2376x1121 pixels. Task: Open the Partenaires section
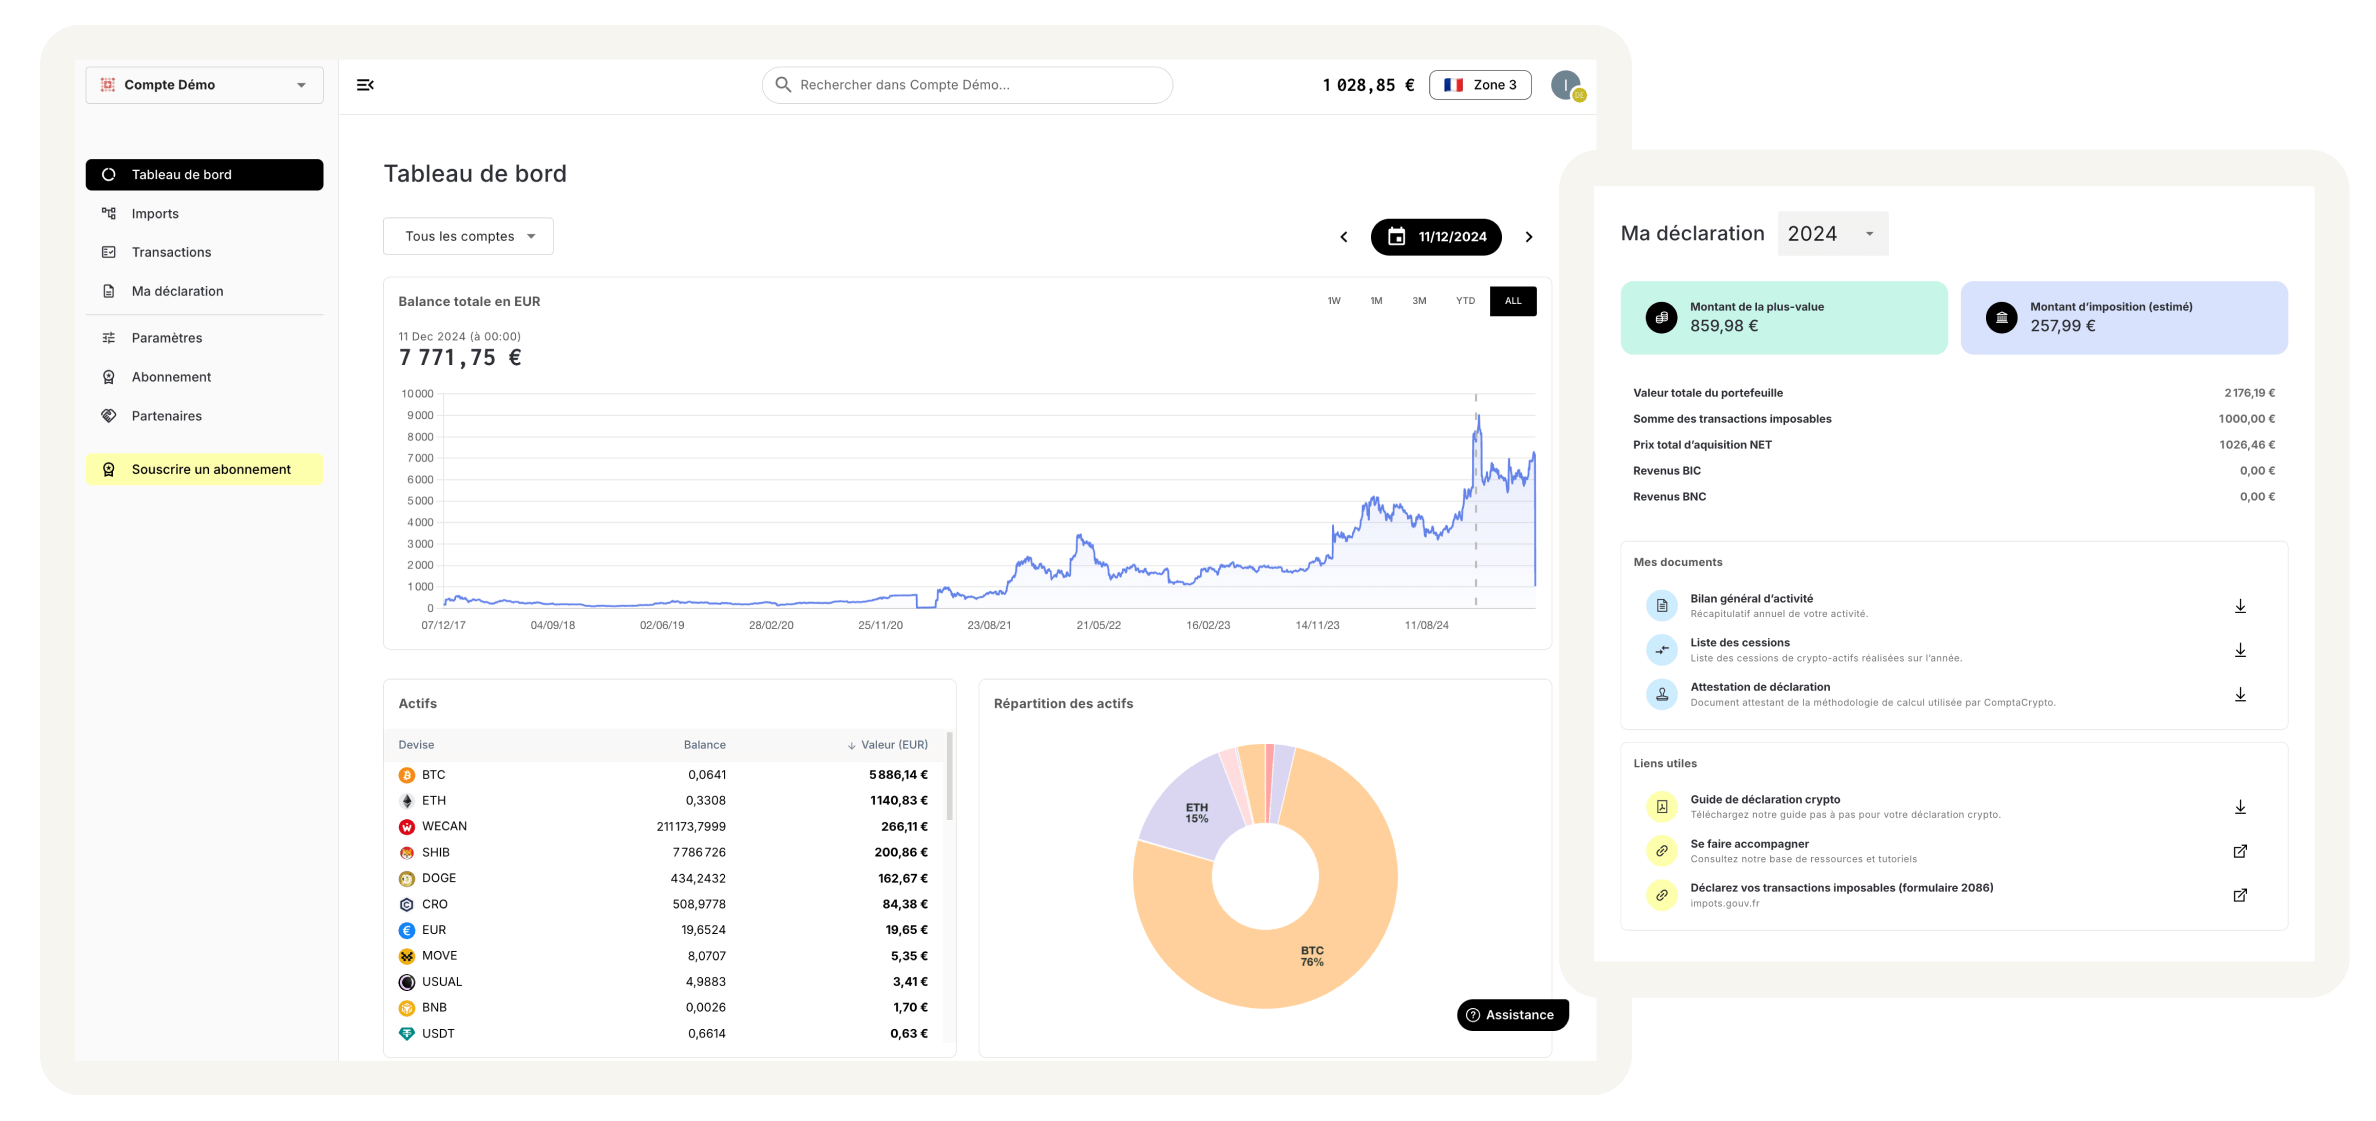(x=167, y=415)
